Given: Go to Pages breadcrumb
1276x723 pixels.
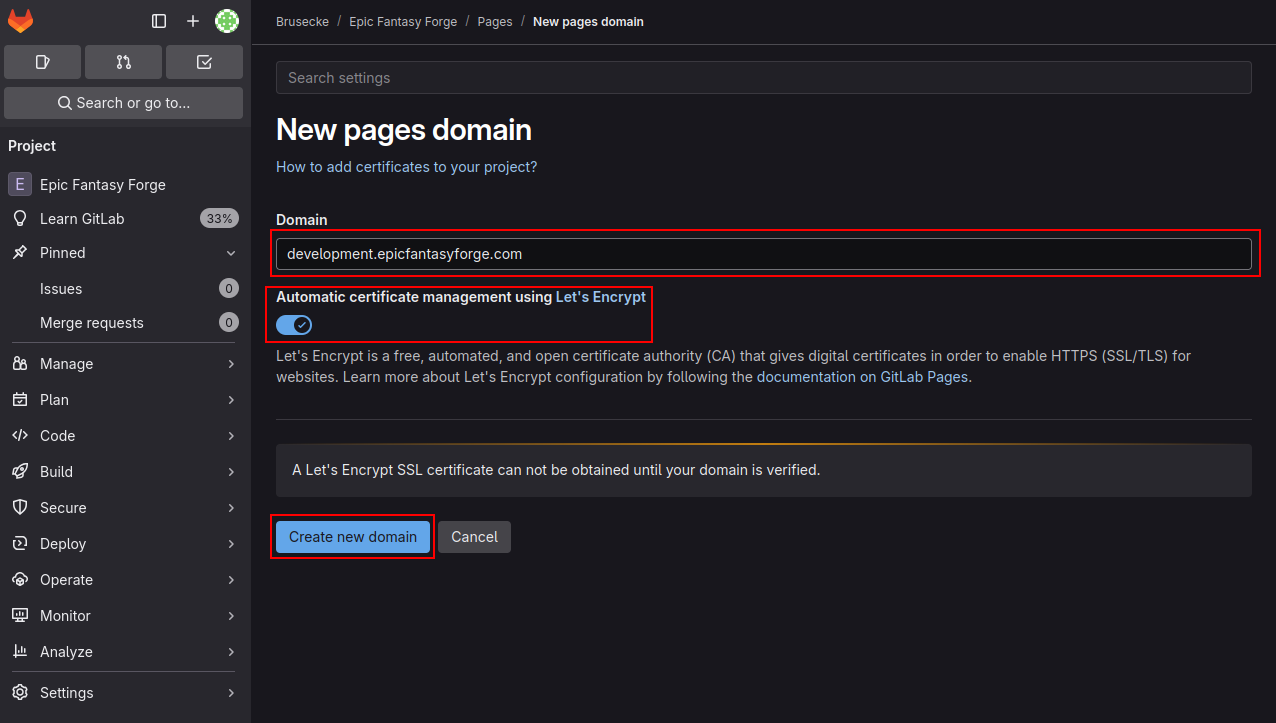Looking at the screenshot, I should [495, 21].
